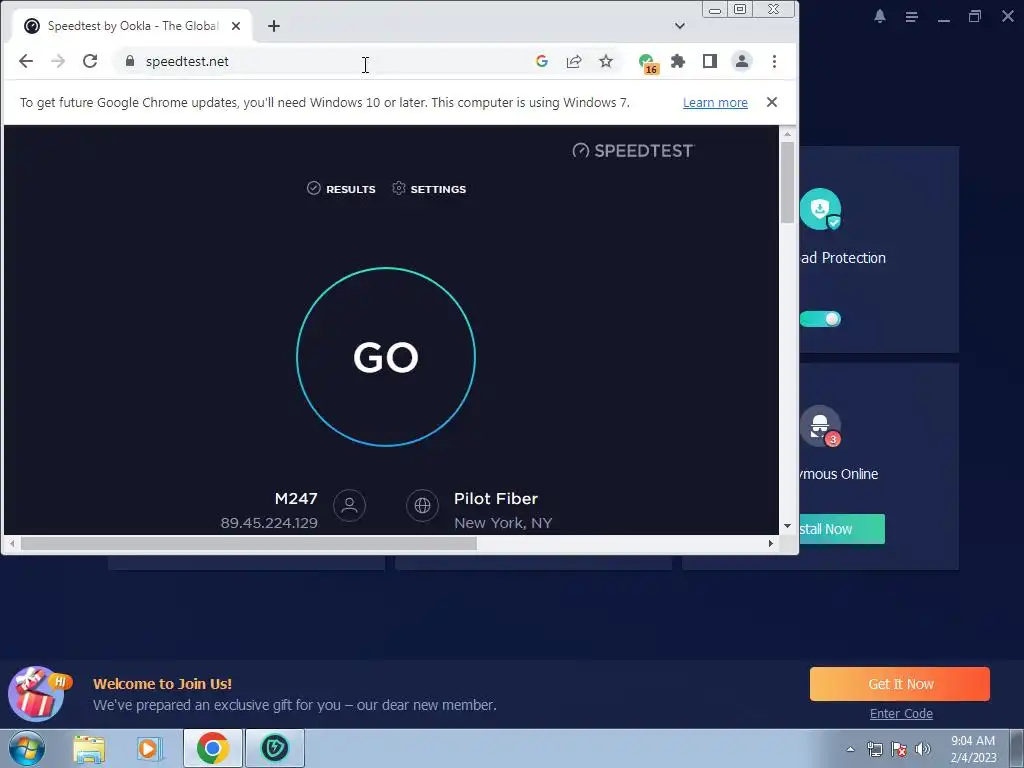Click the vertical scrollbar thumb in Chrome
Image resolution: width=1024 pixels, height=768 pixels.
pyautogui.click(x=787, y=182)
